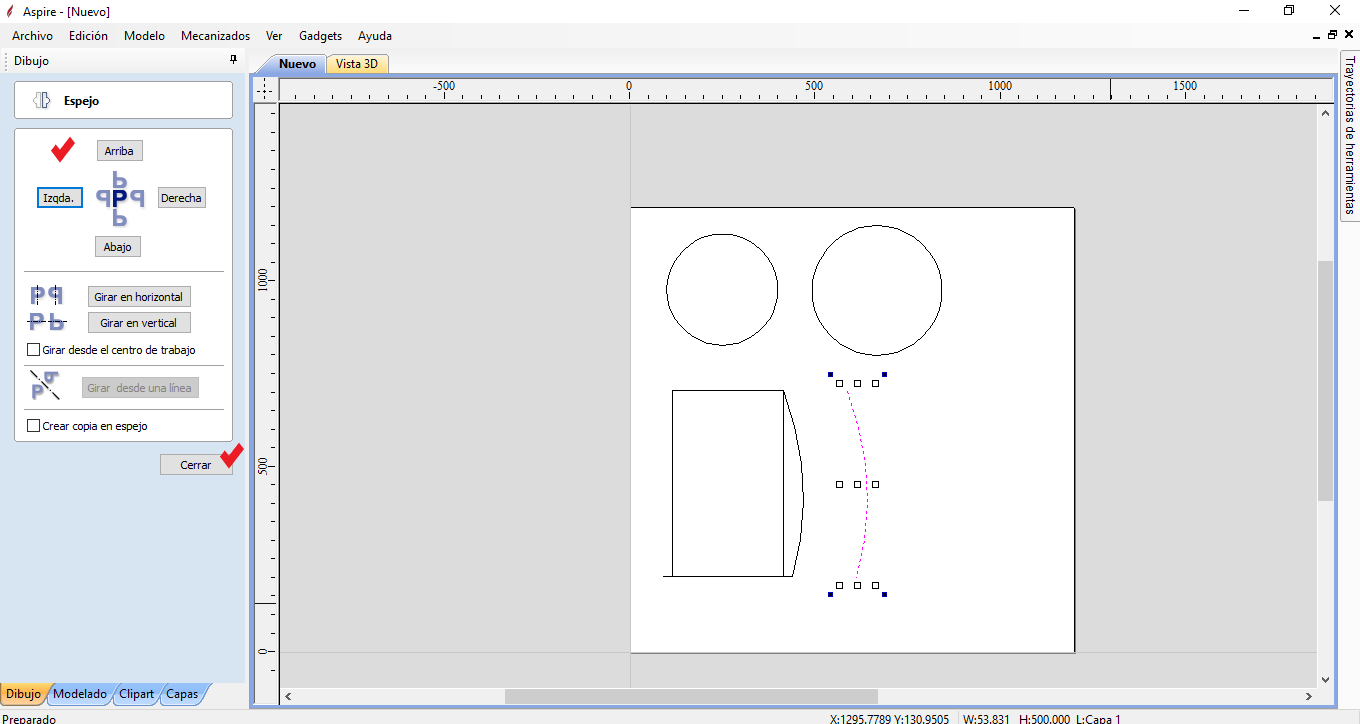Screen dimensions: 1360x724
Task: Click Girar en horizontal button
Action: pos(139,297)
